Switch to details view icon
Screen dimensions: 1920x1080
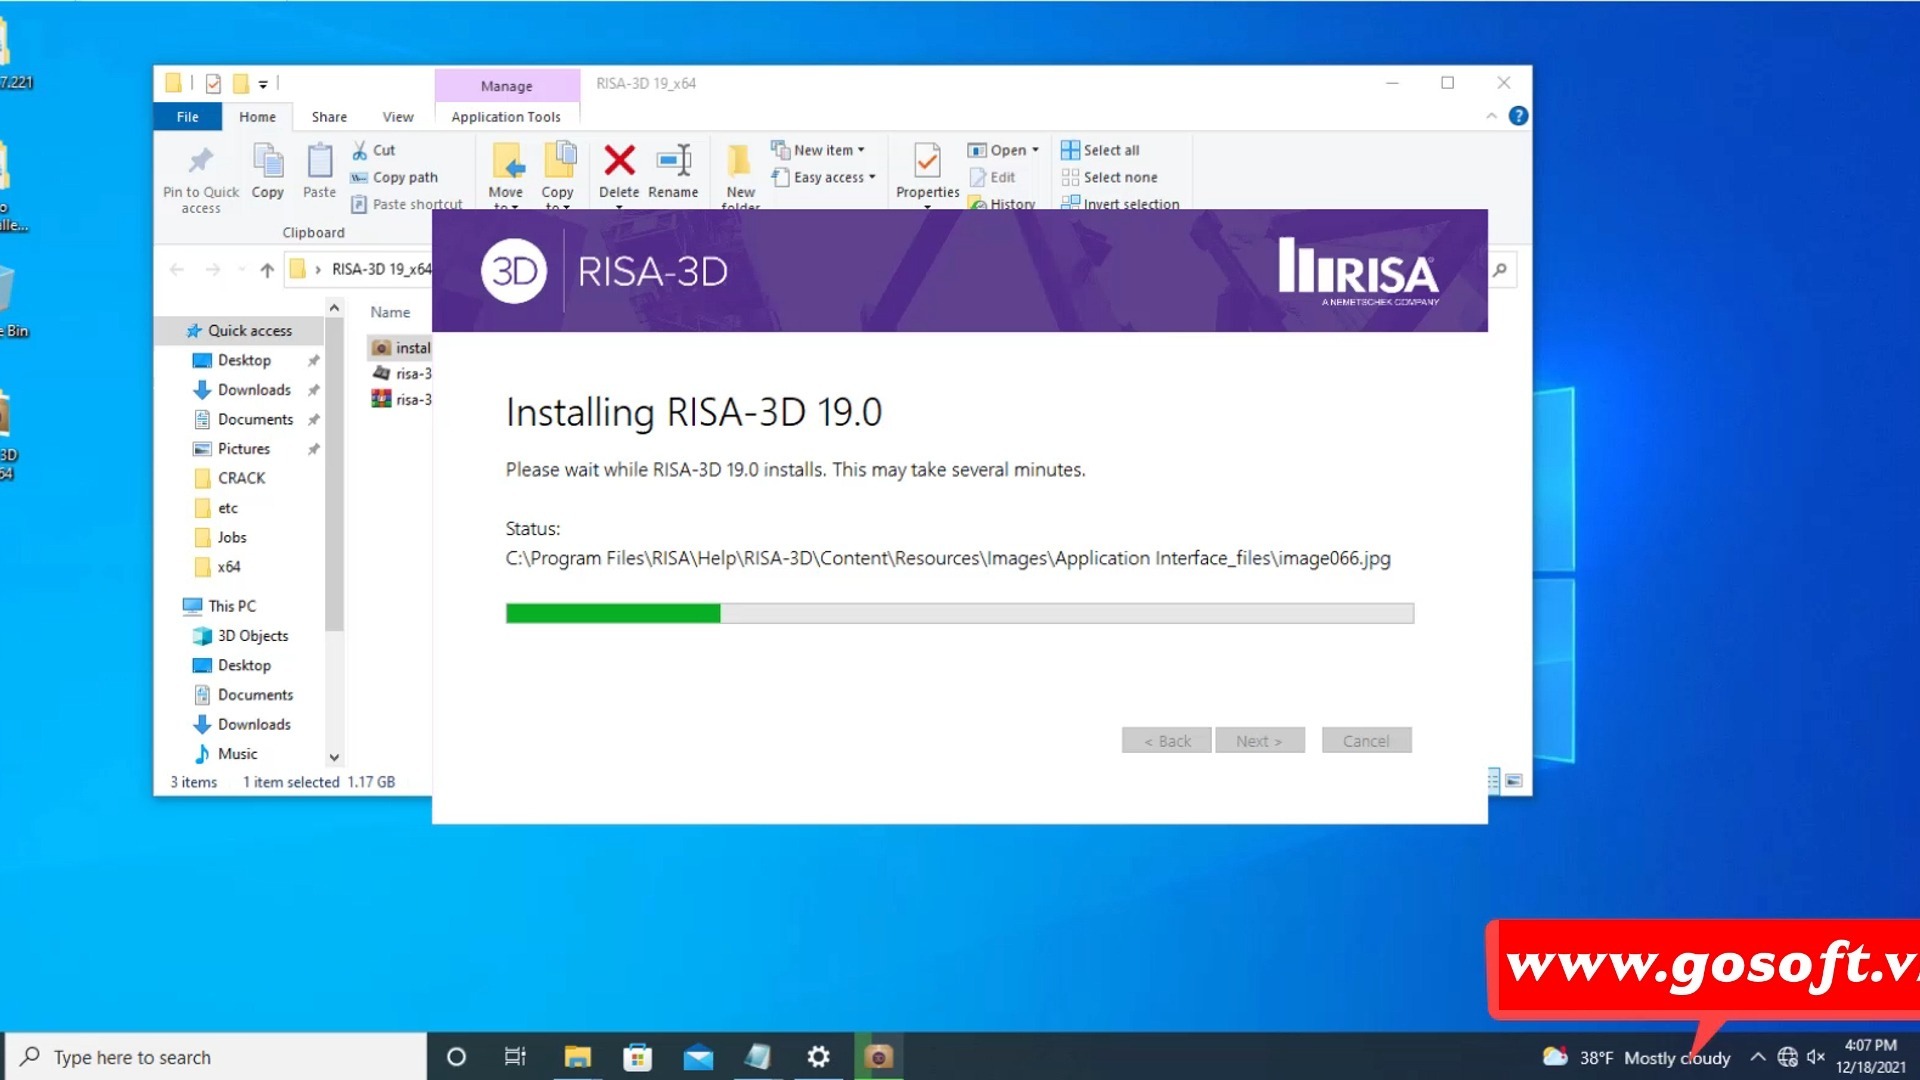(x=1493, y=781)
